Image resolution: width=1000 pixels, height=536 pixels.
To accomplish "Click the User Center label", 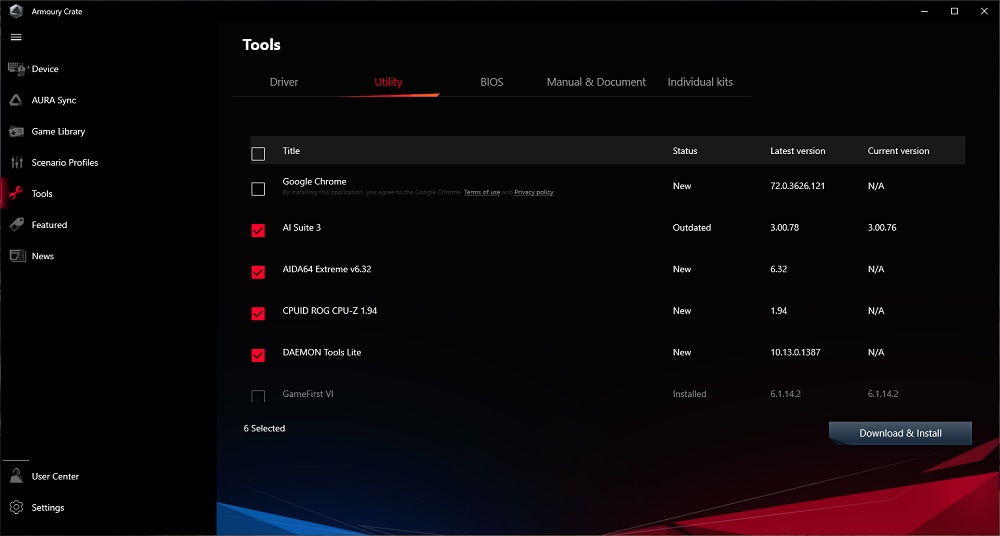I will (55, 476).
